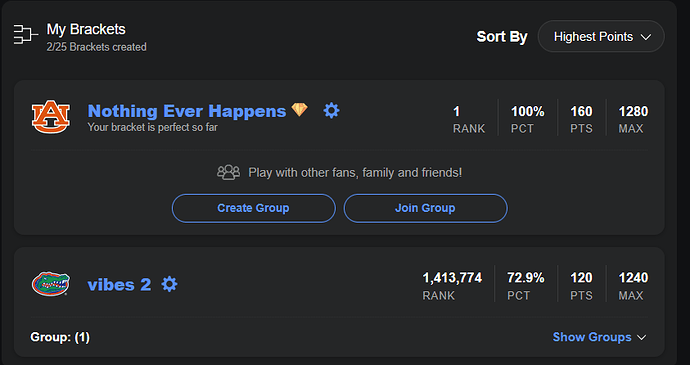Image resolution: width=690 pixels, height=365 pixels.
Task: Click the My Brackets bracket icon
Action: pyautogui.click(x=26, y=34)
